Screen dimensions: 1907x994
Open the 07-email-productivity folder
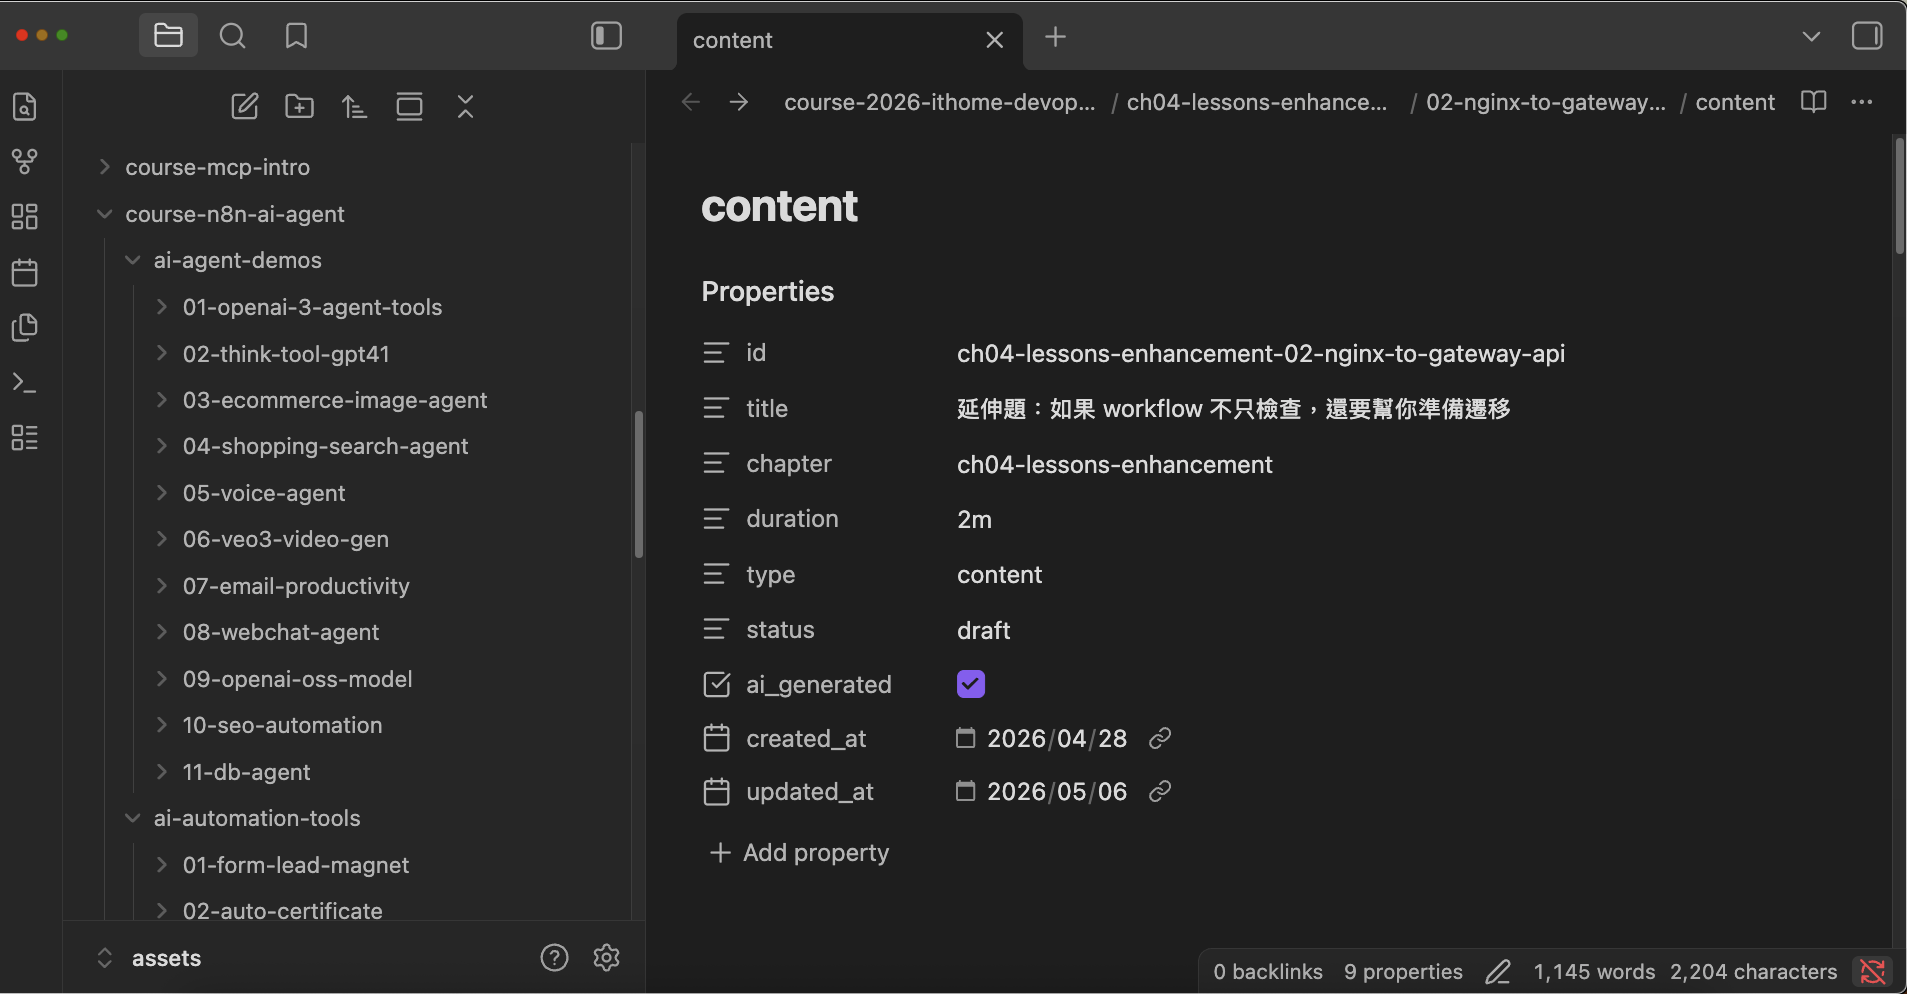(296, 586)
